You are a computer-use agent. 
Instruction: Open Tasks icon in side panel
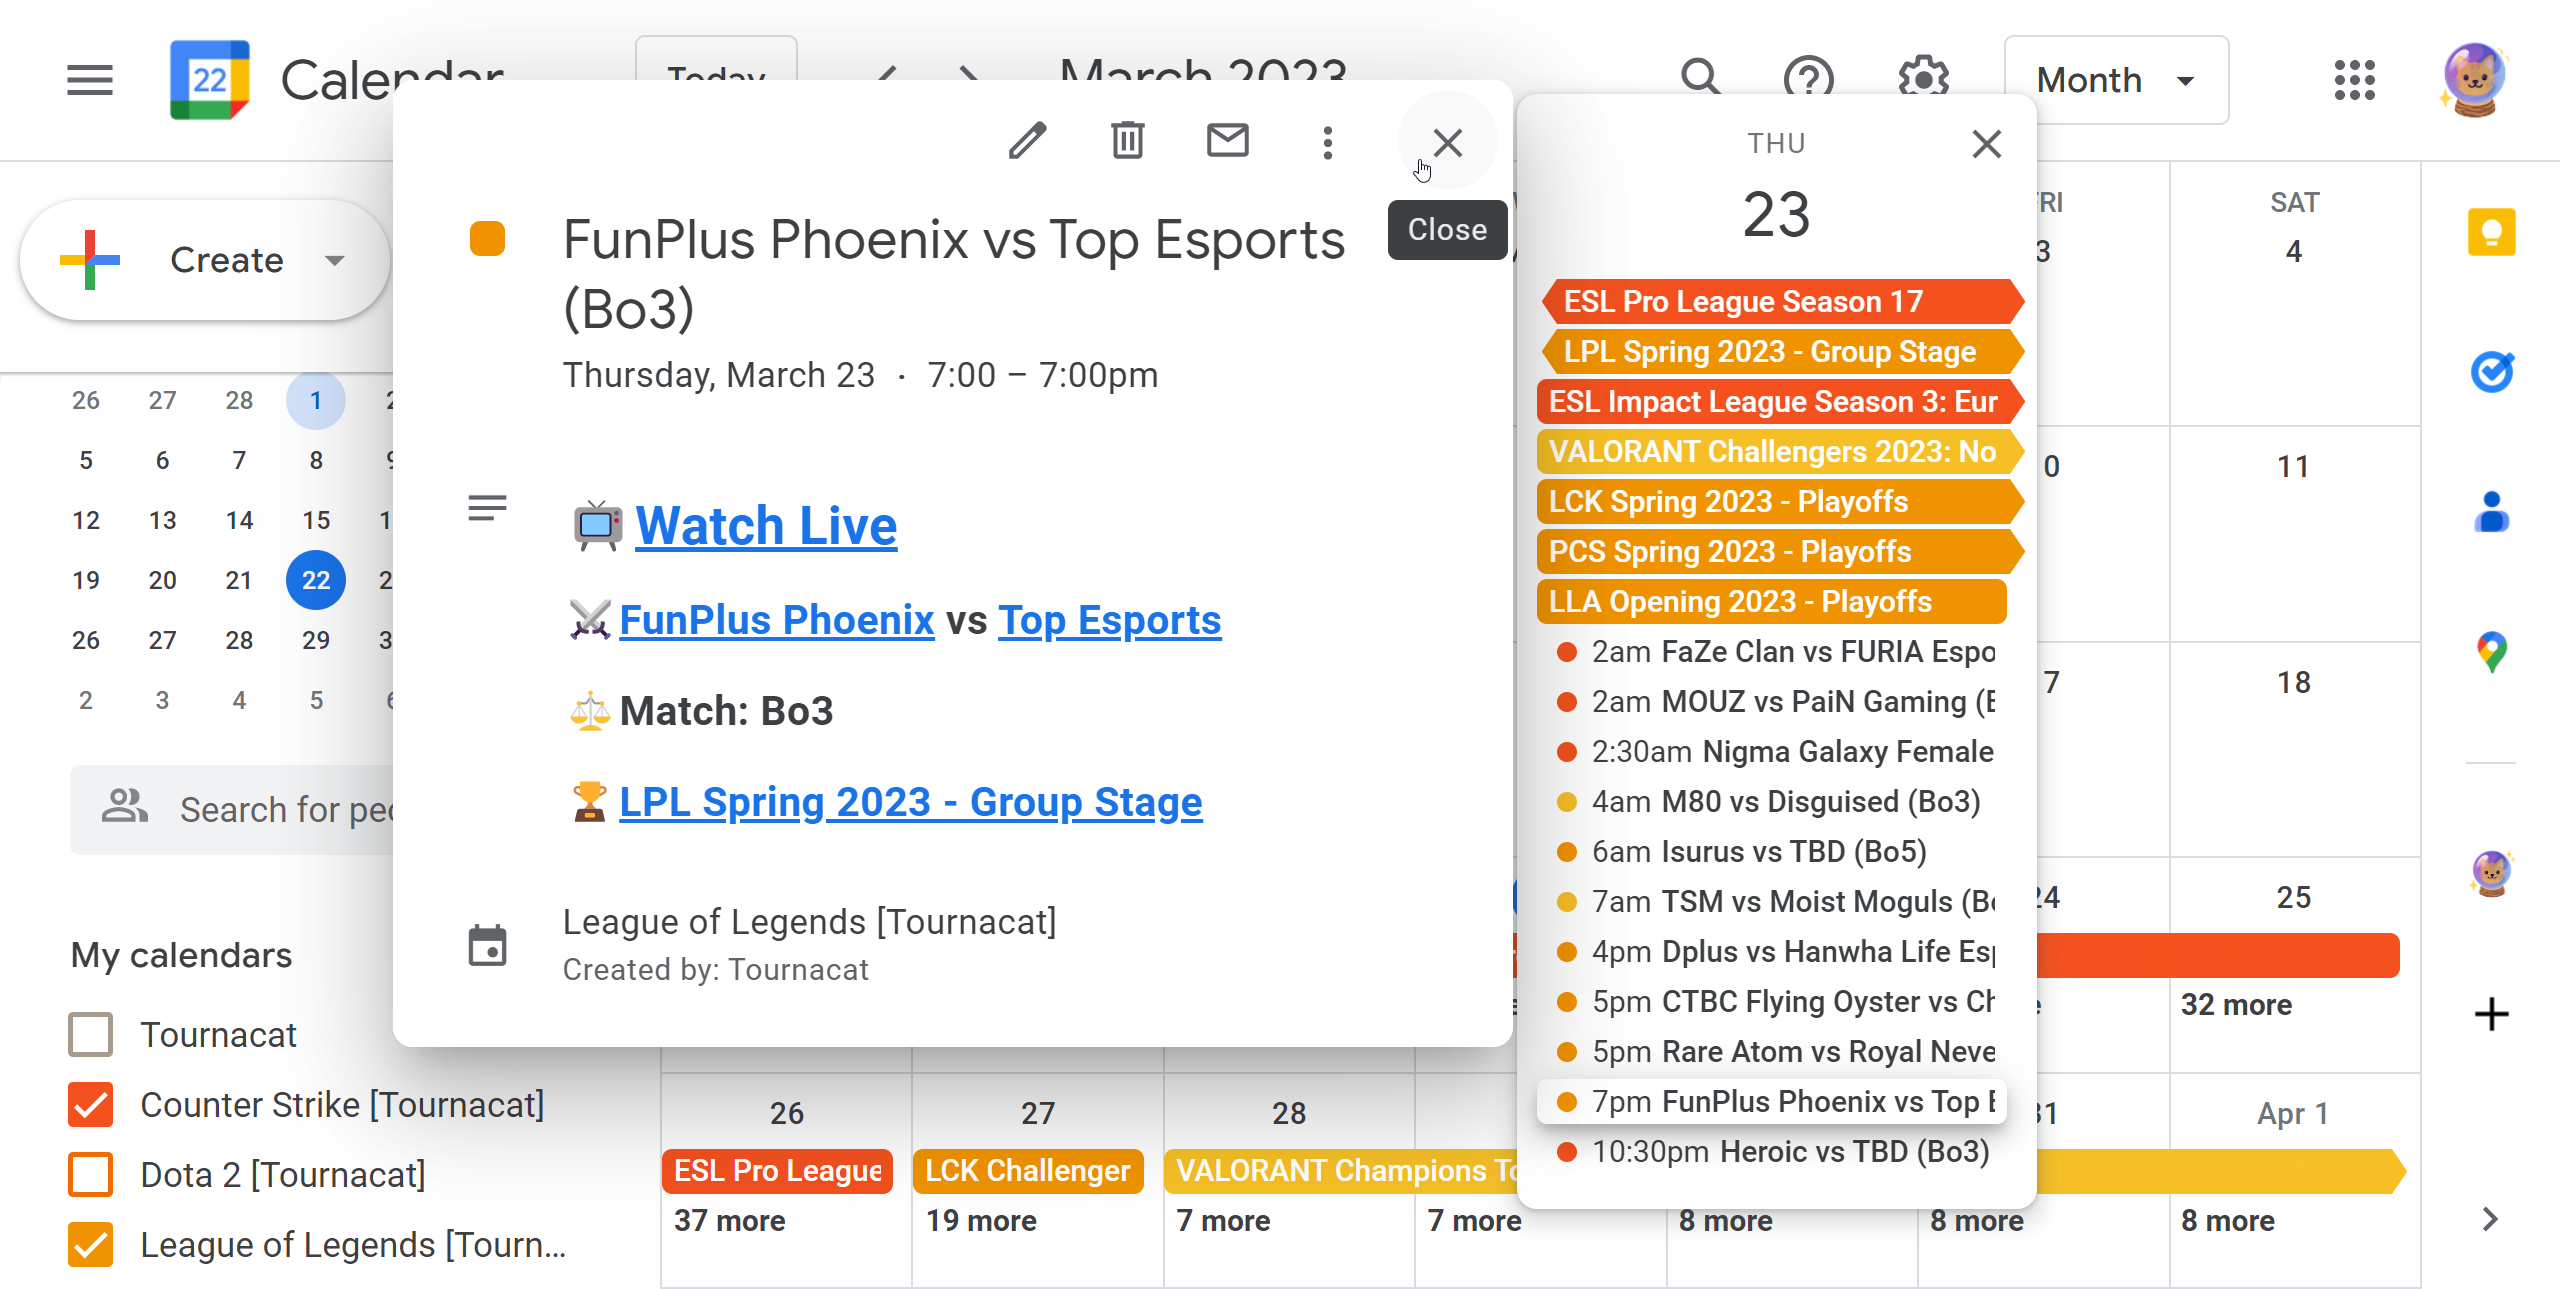[x=2491, y=372]
